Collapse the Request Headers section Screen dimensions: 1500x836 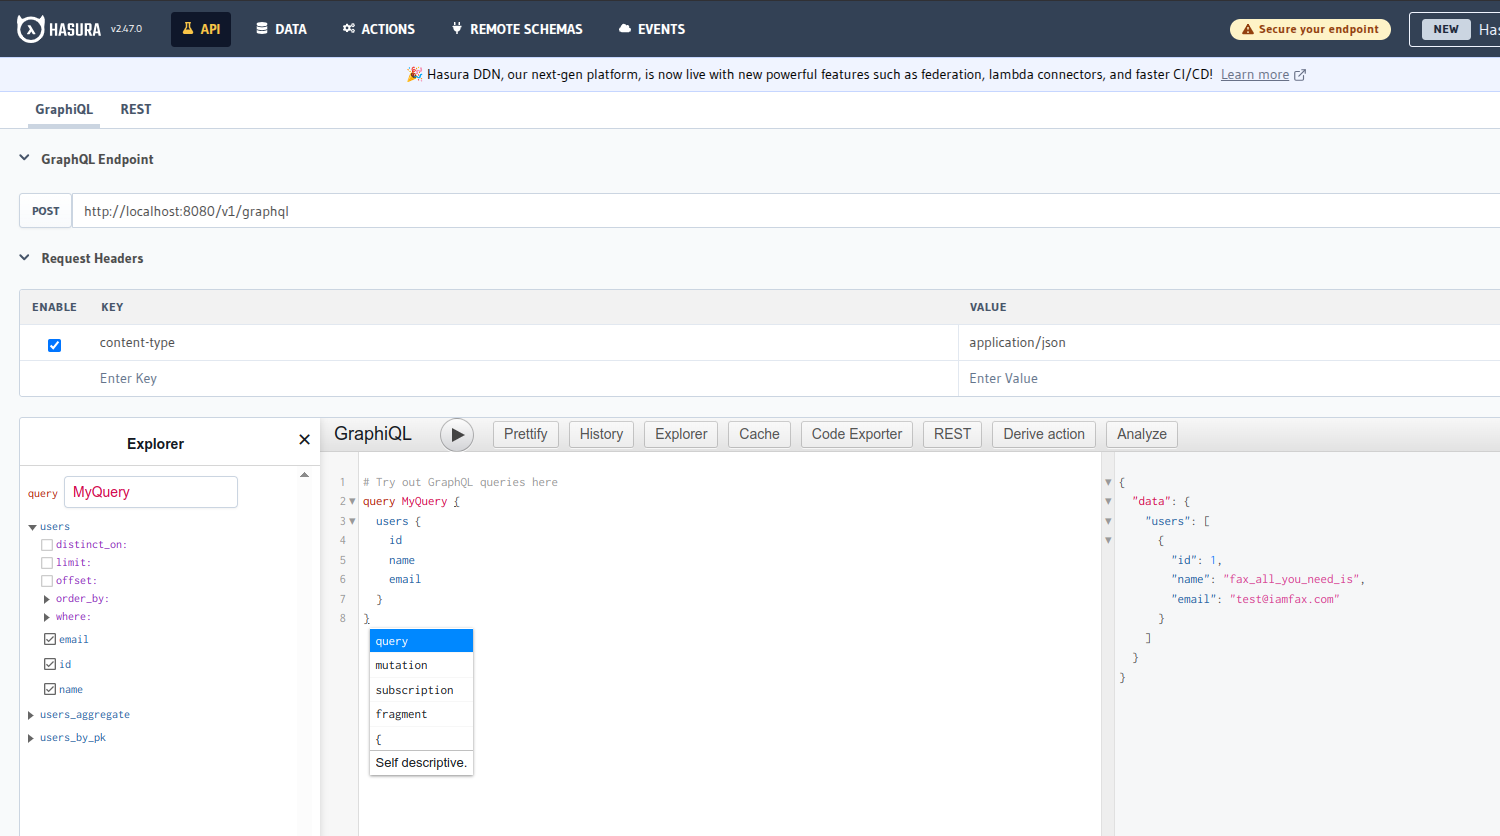click(25, 257)
